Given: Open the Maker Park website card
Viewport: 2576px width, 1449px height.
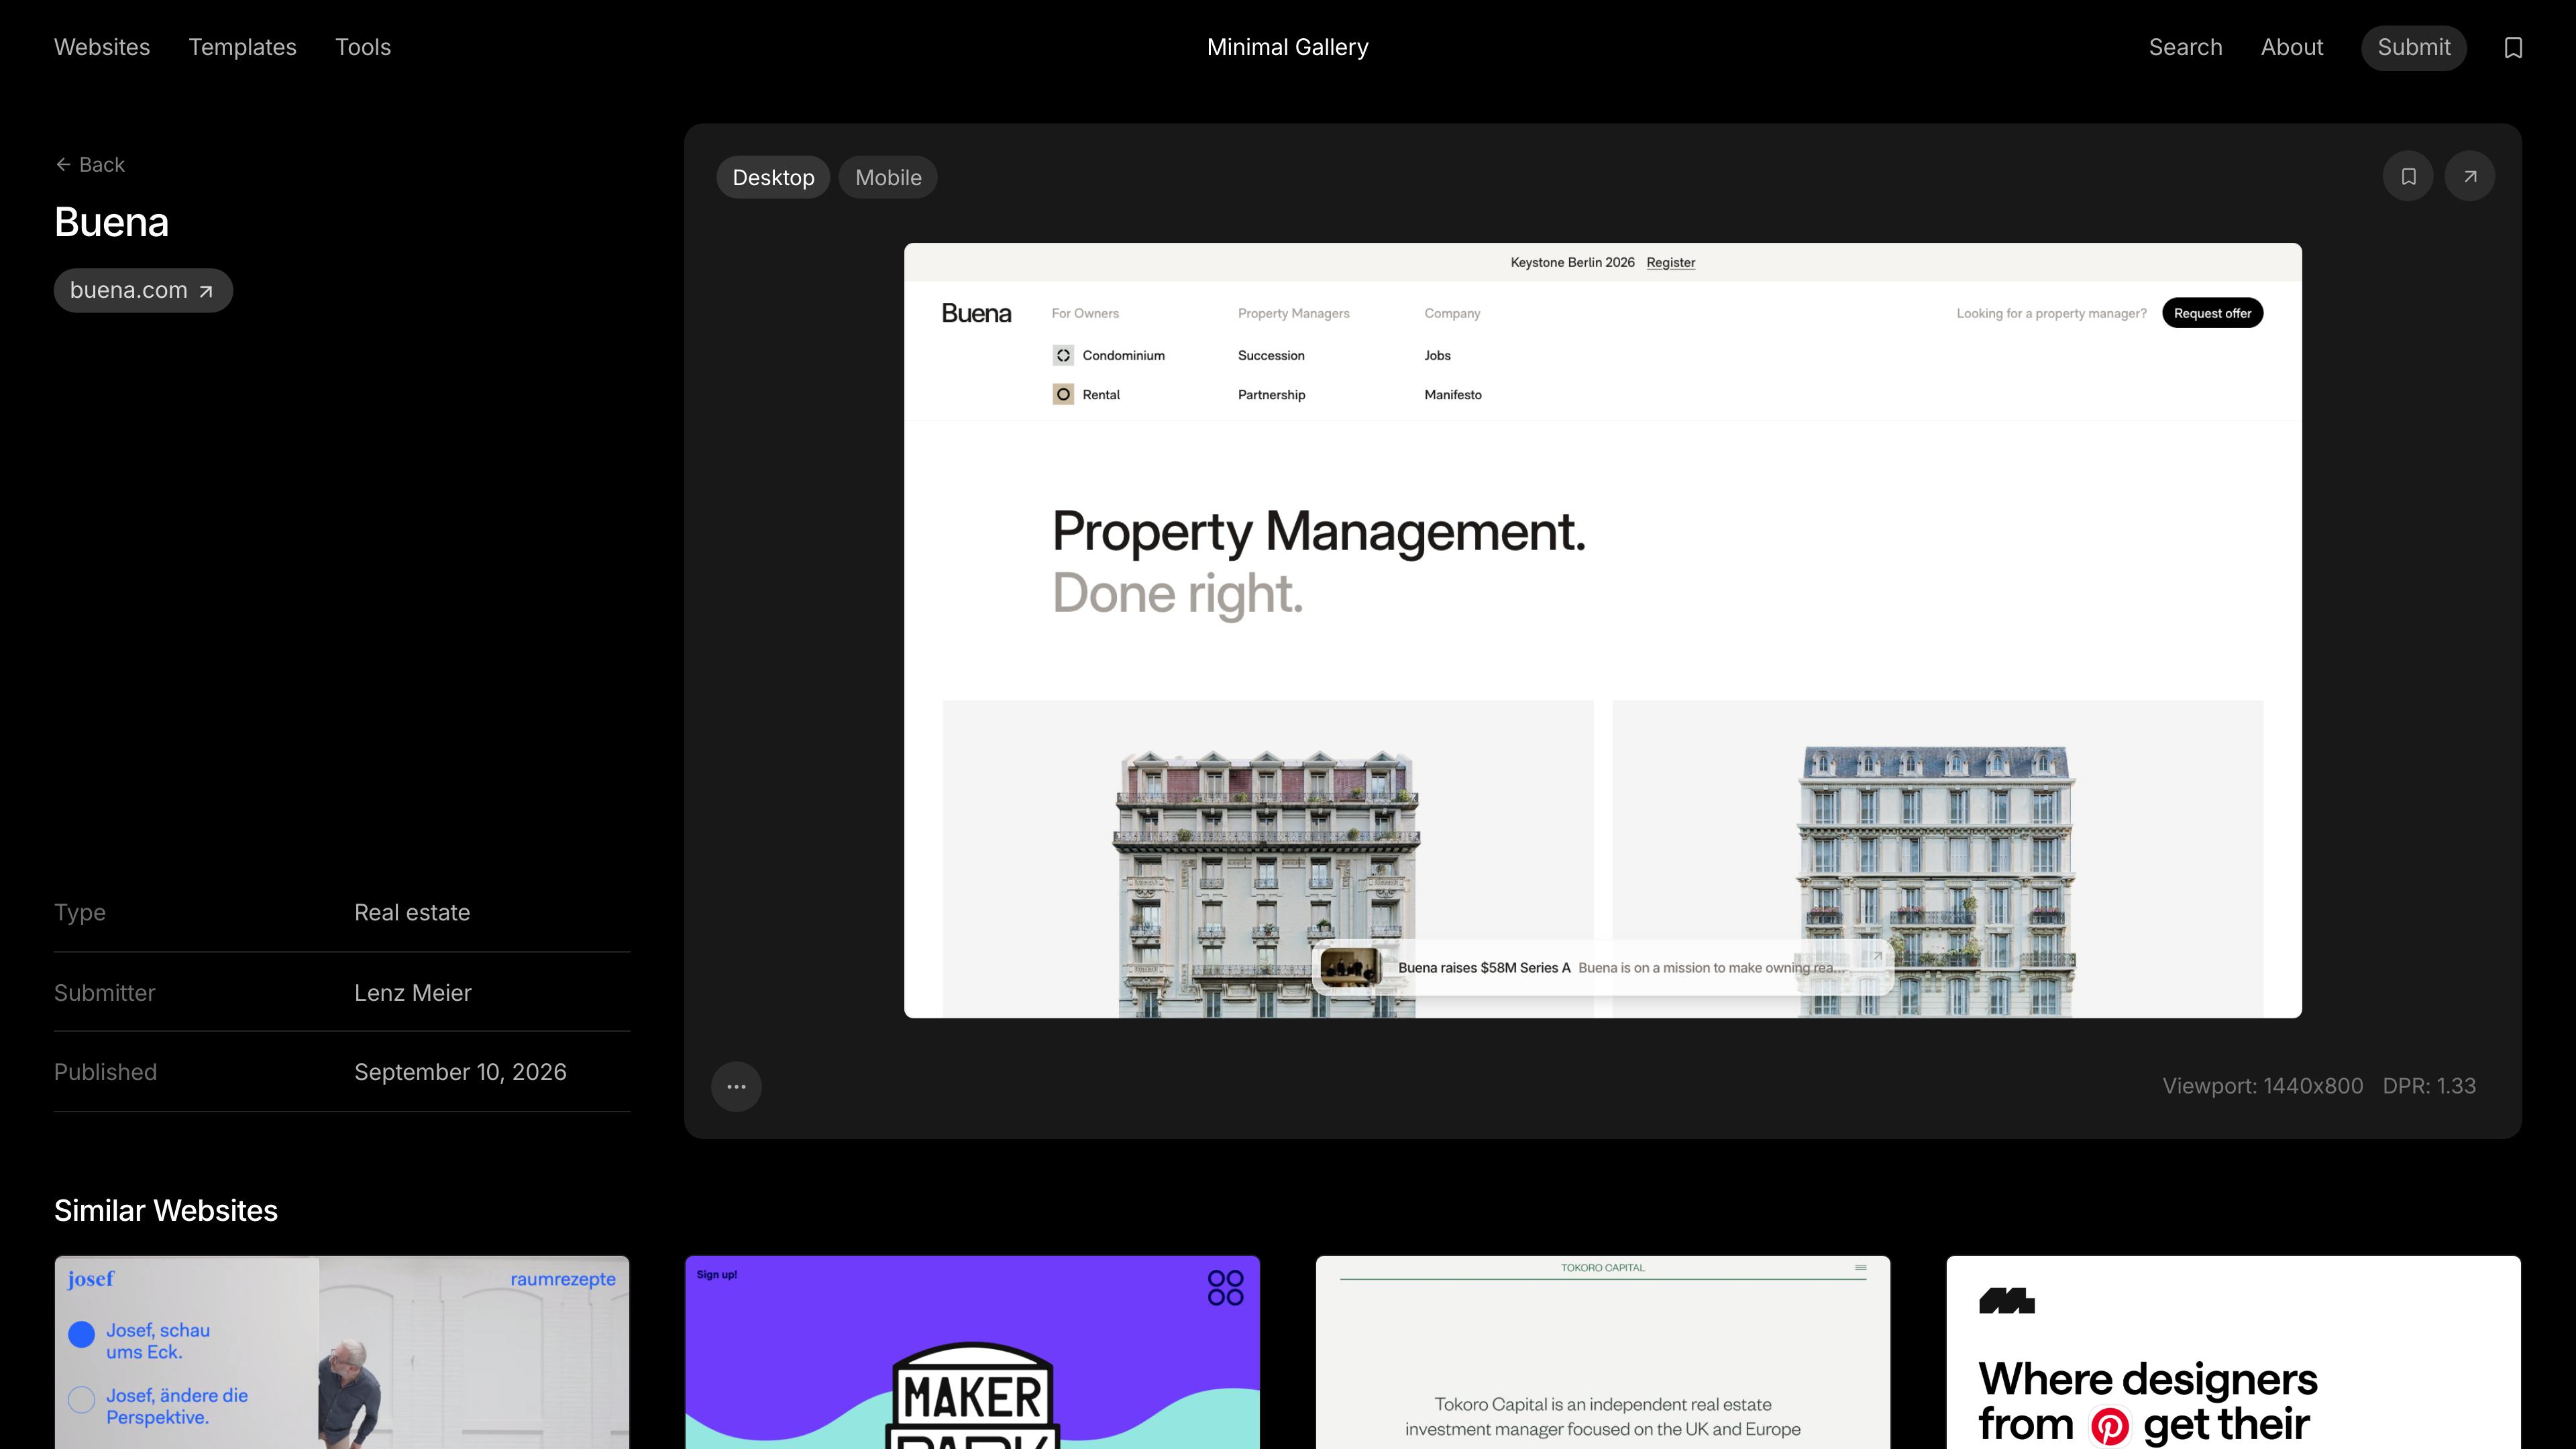Looking at the screenshot, I should pos(973,1352).
